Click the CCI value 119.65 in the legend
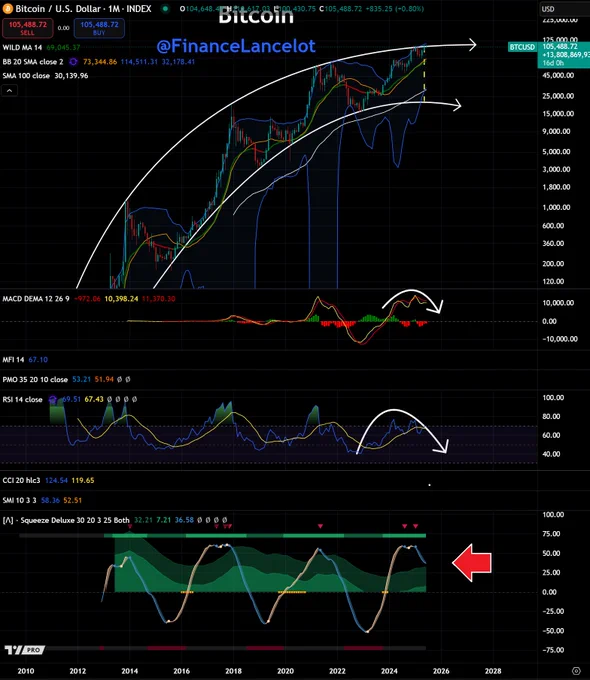This screenshot has width=590, height=680. tap(83, 481)
